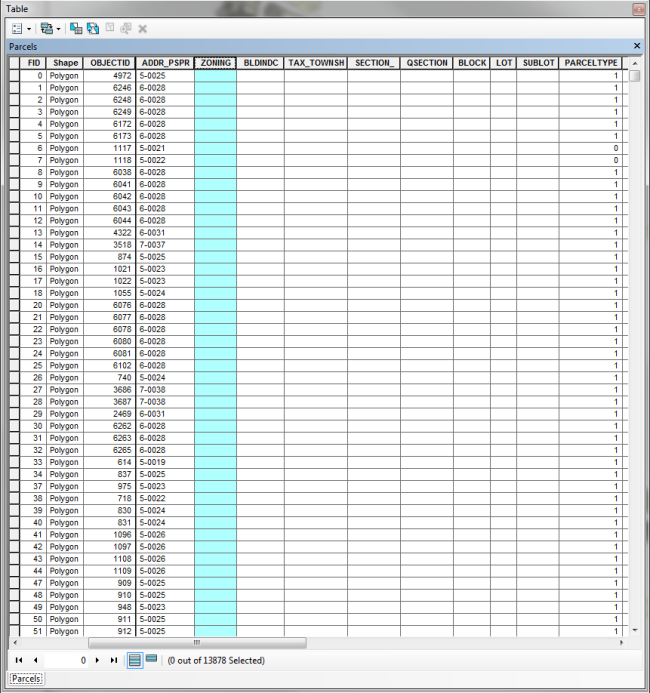
Task: Toggle Show selected records view
Action: [151, 660]
